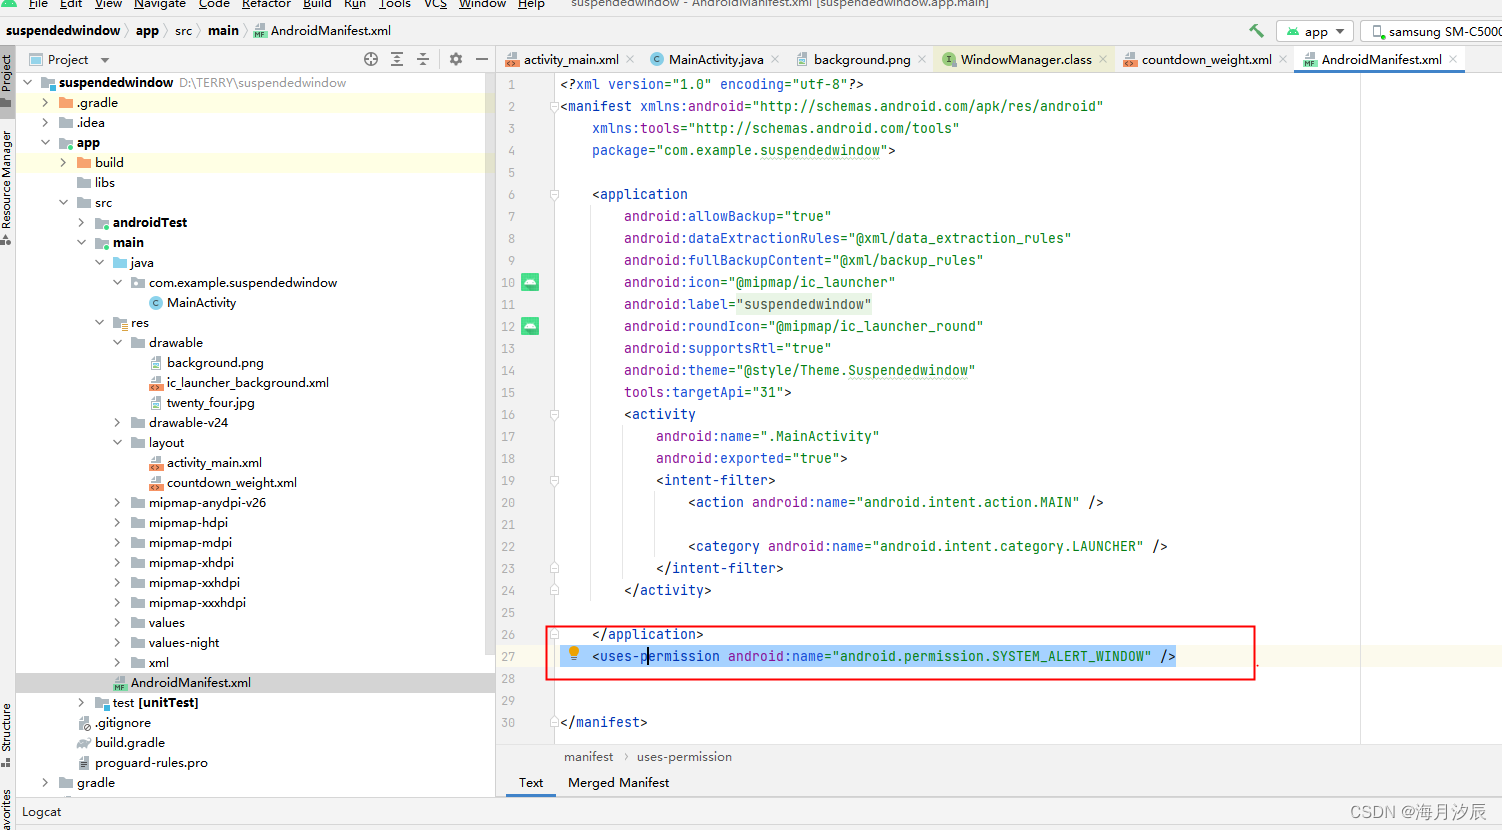
Task: Select background.png in drawable folder
Action: (215, 362)
